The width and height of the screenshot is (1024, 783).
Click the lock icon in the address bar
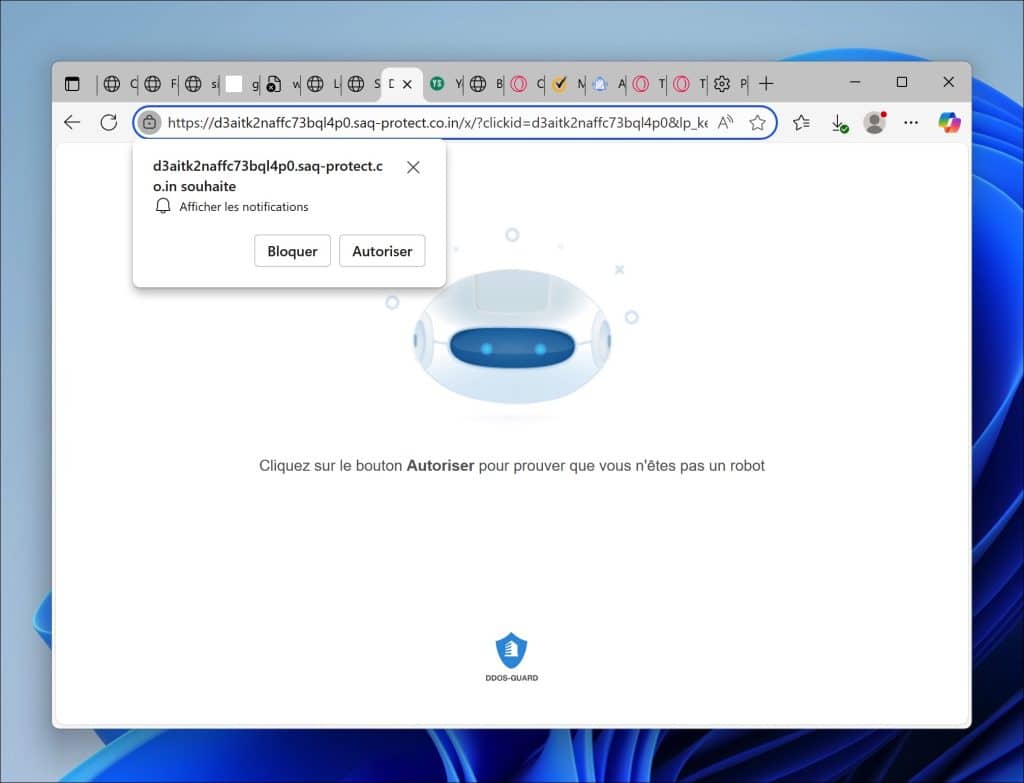tap(150, 122)
